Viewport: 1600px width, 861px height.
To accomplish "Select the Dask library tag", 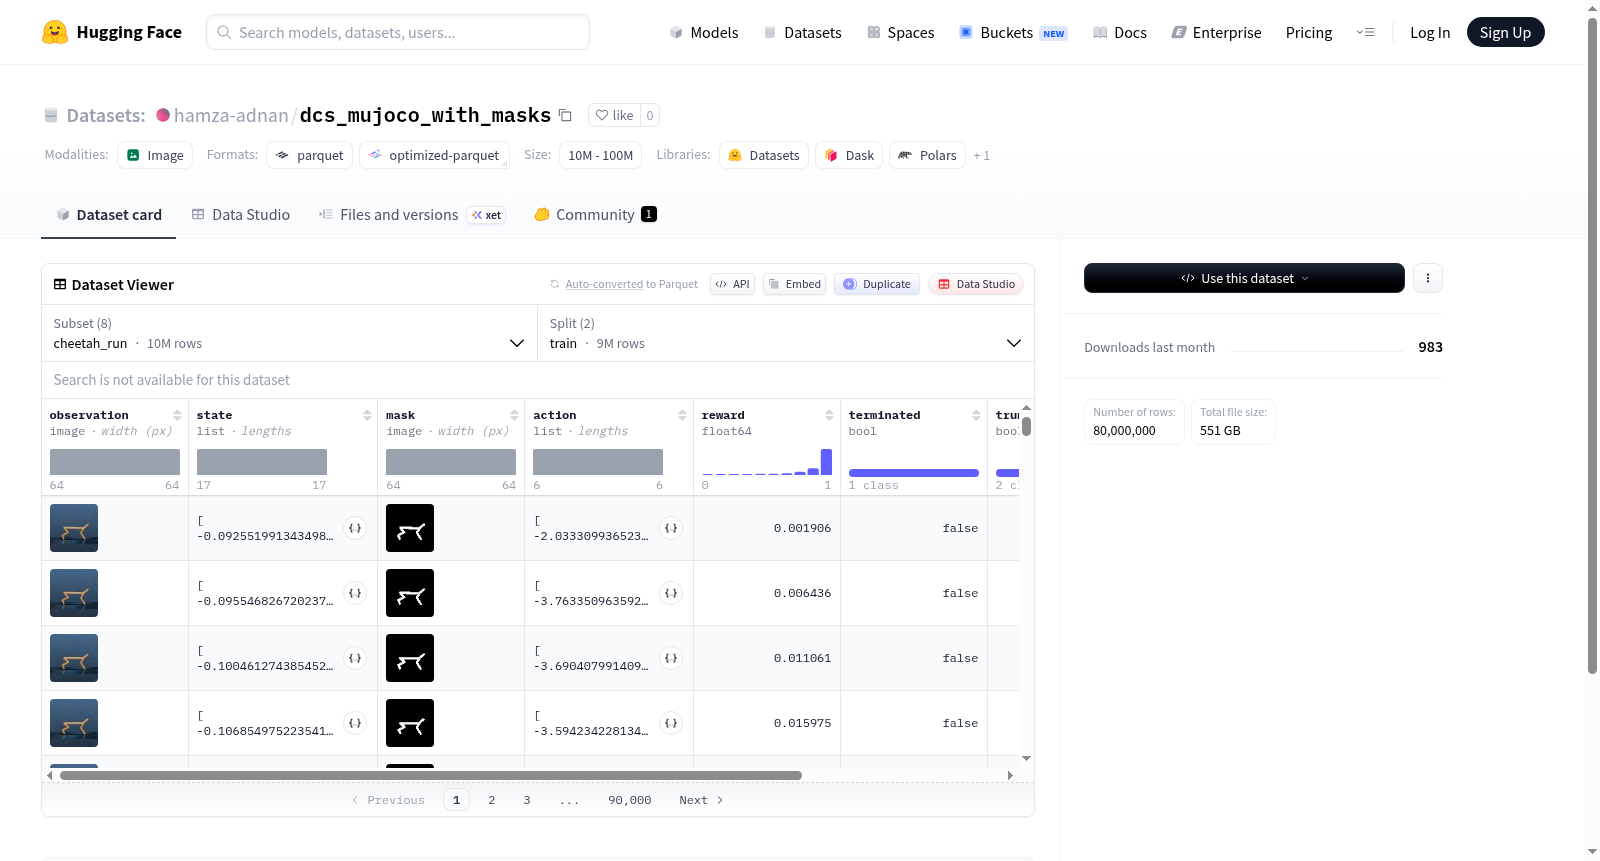I will tap(849, 155).
